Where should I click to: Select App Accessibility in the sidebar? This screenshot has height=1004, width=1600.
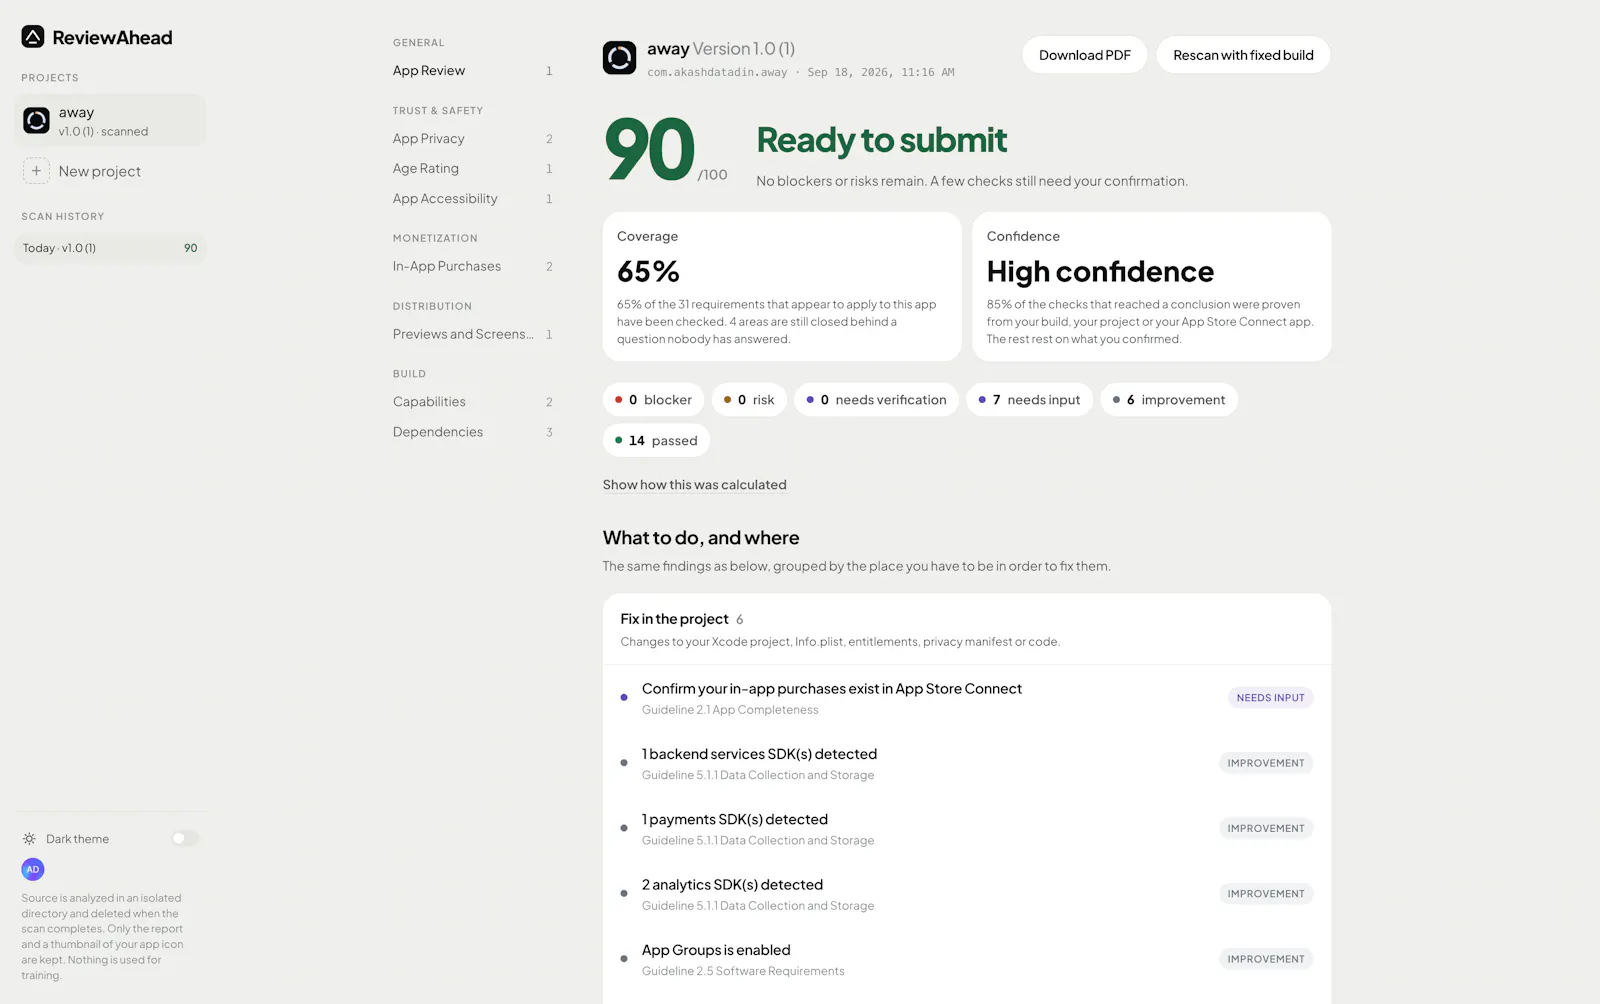pyautogui.click(x=472, y=199)
